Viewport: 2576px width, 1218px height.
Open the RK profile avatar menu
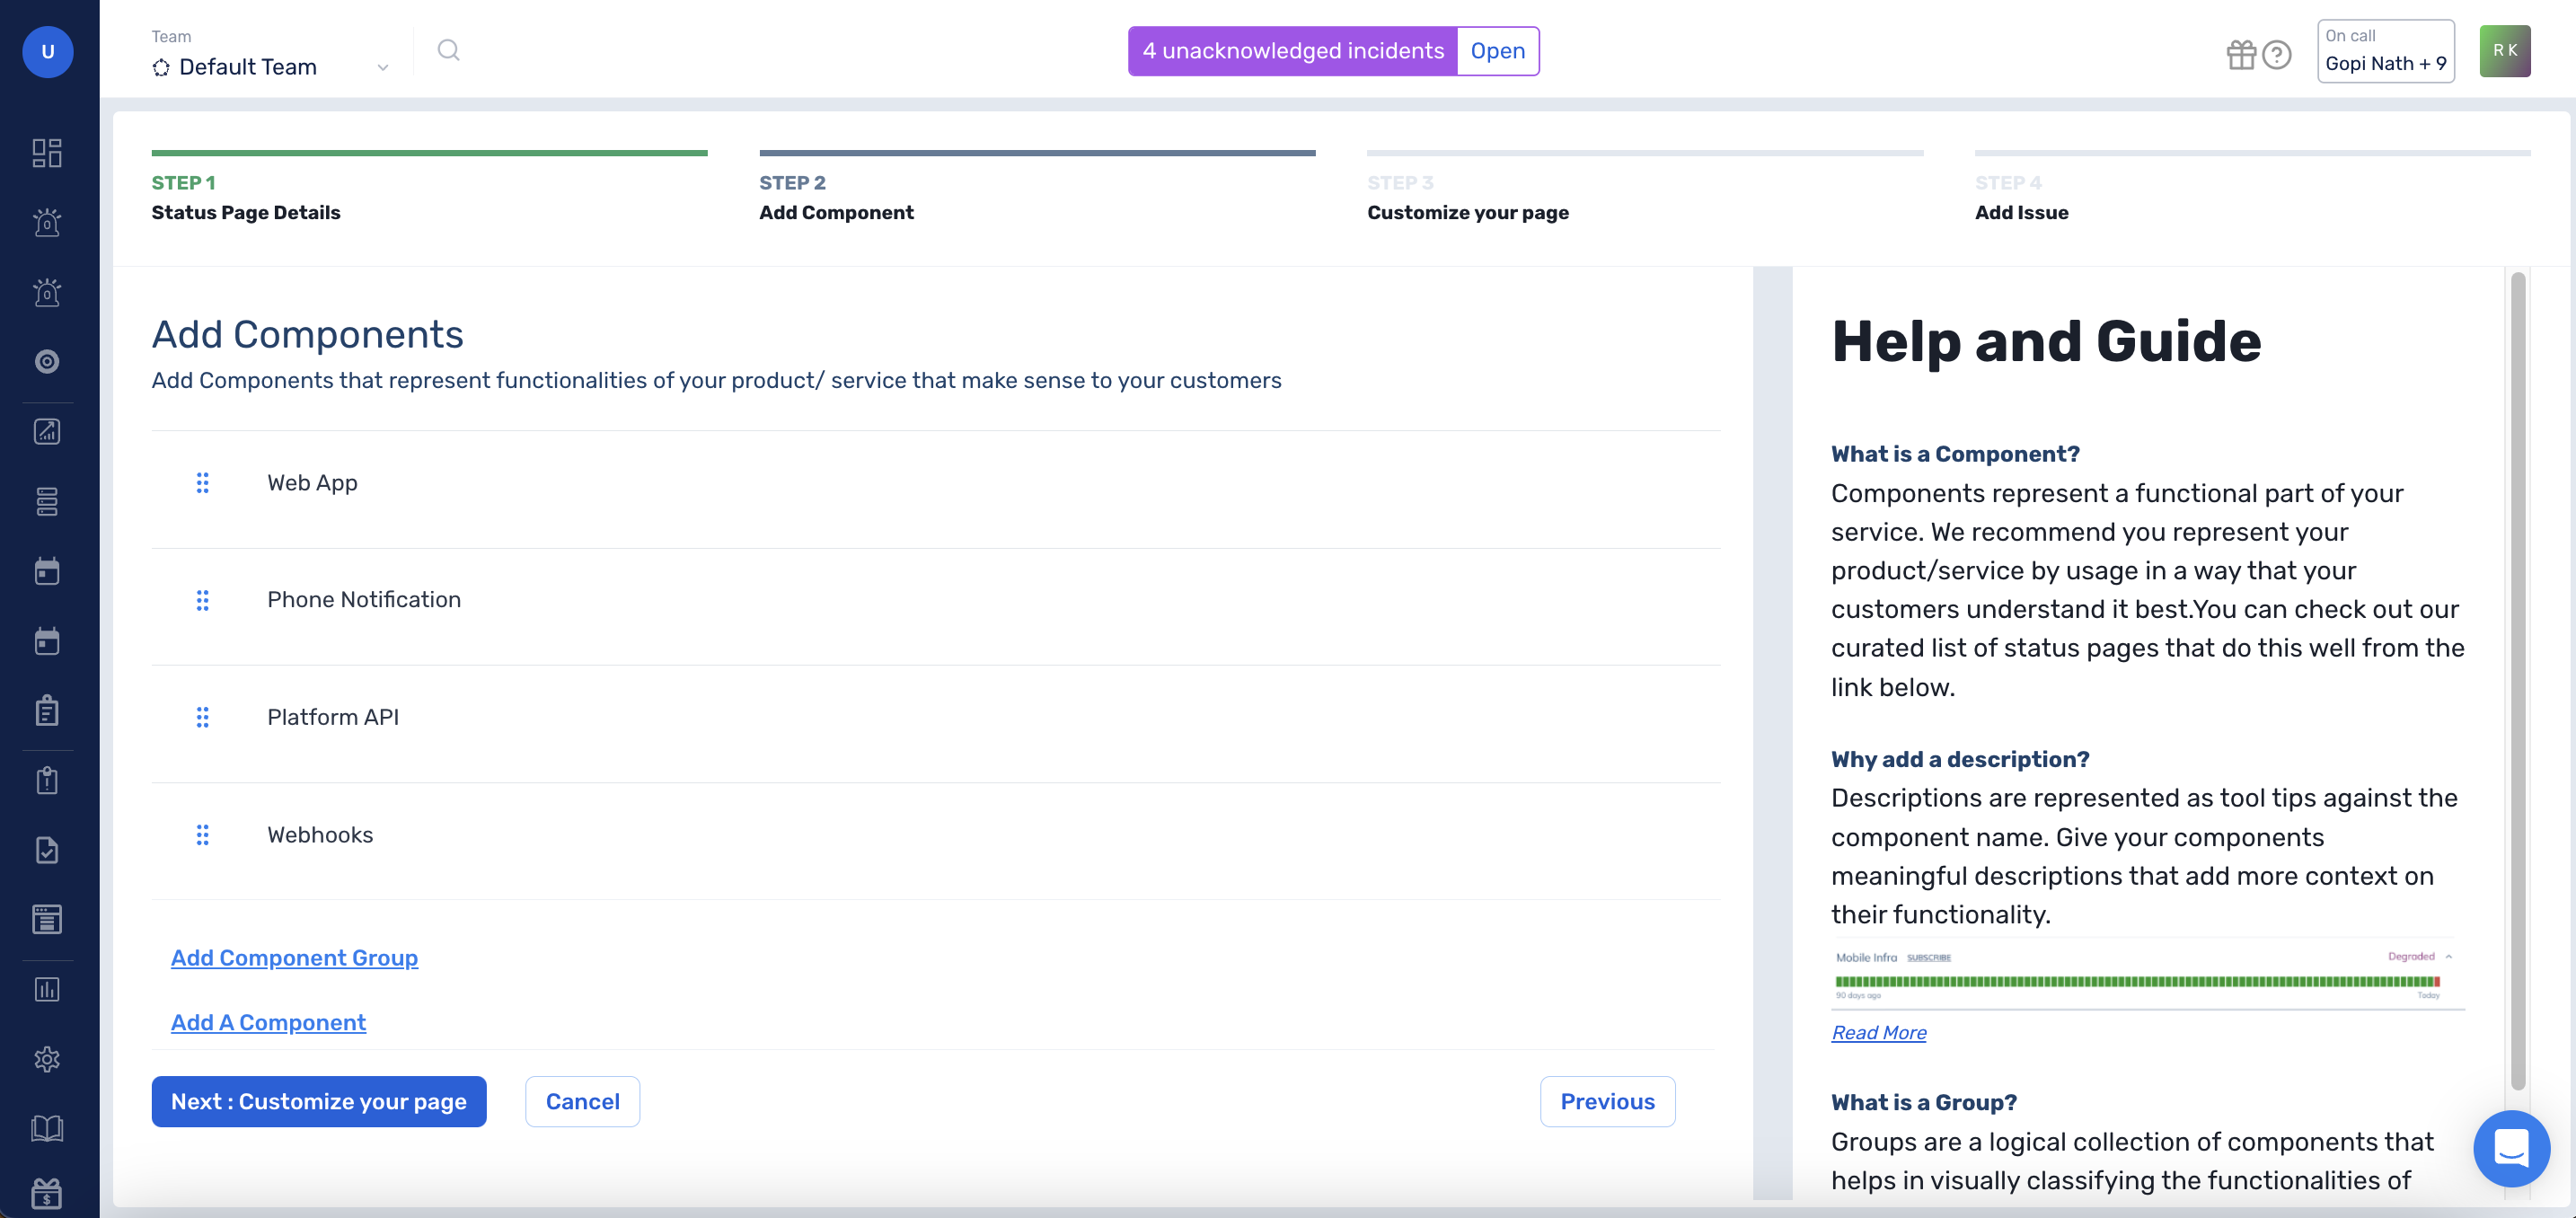[x=2505, y=50]
